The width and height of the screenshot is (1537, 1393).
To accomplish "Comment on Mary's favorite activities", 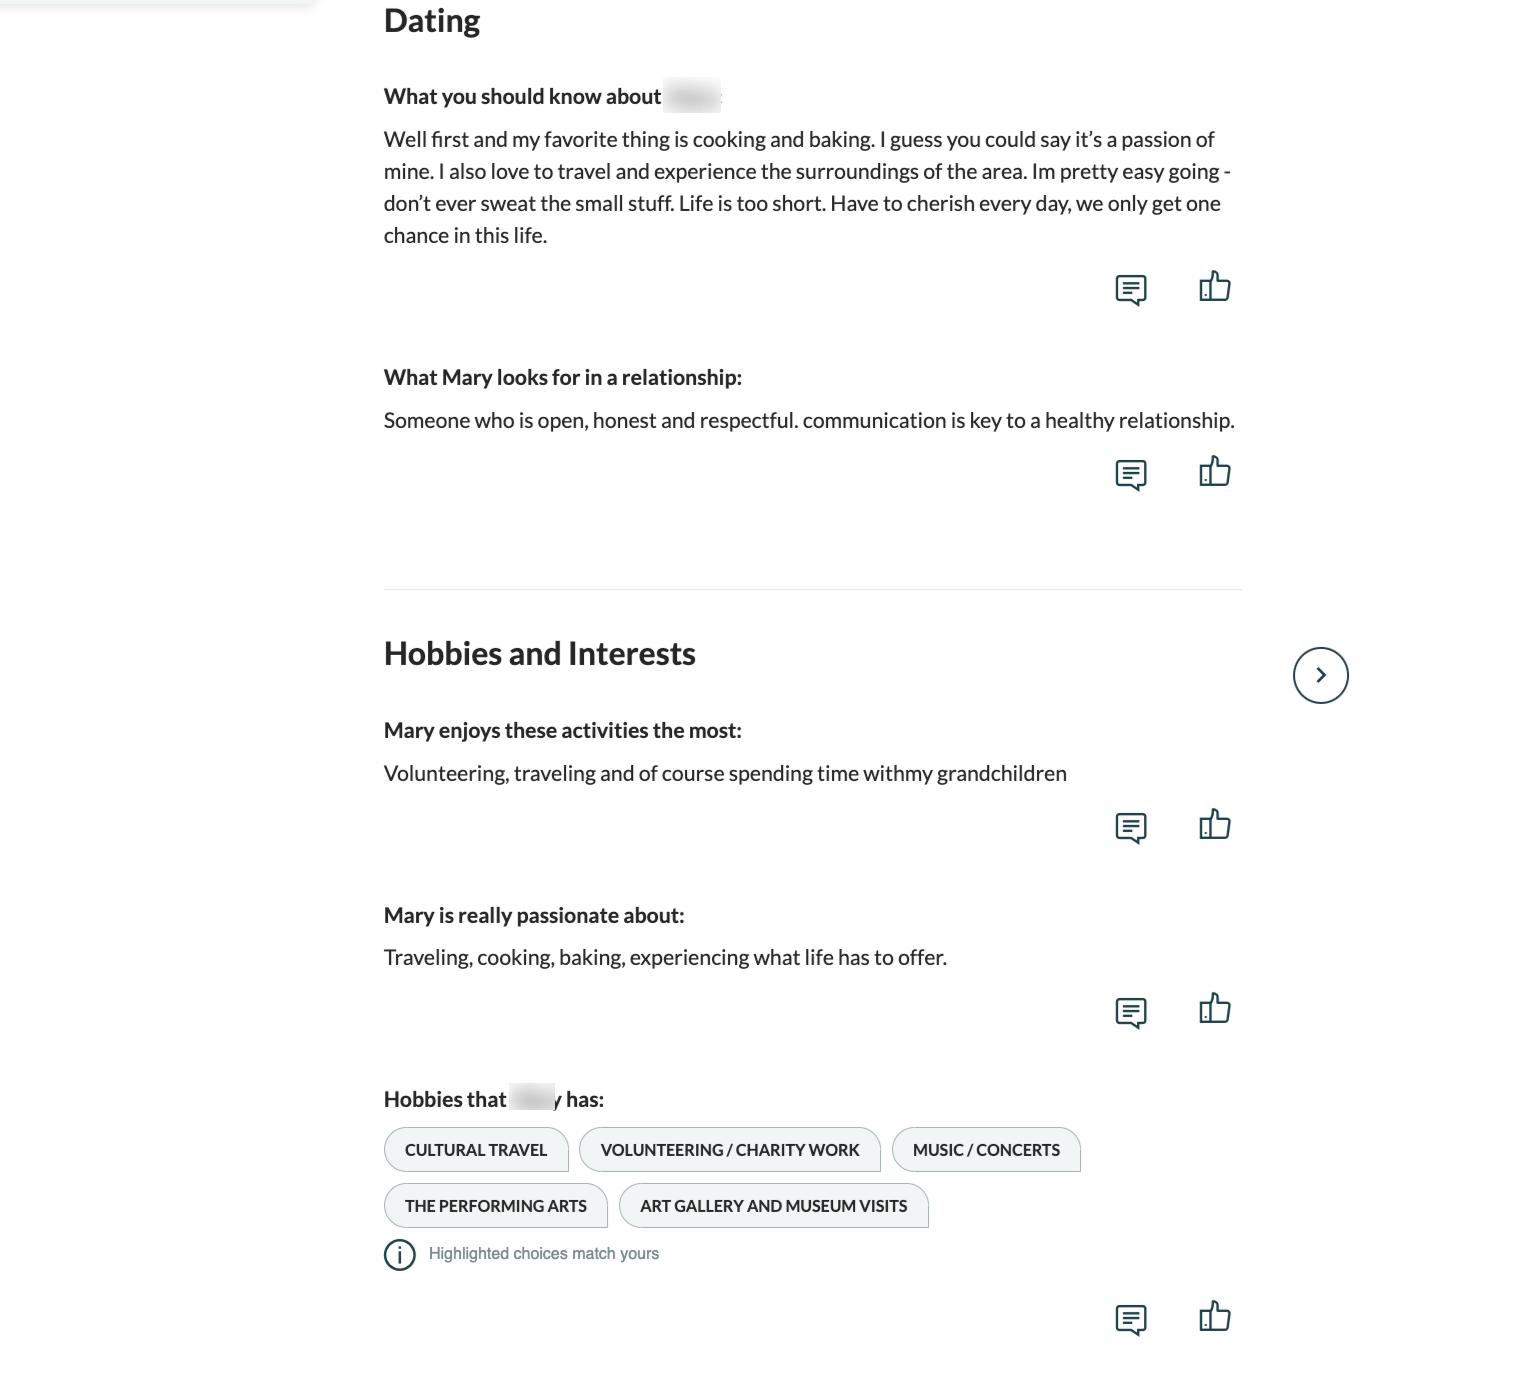I will coord(1131,826).
